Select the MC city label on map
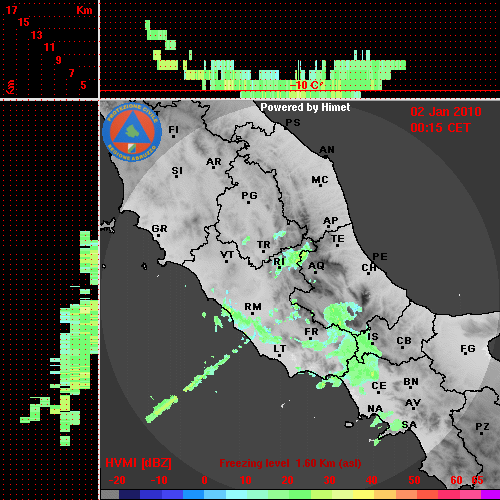 (320, 180)
